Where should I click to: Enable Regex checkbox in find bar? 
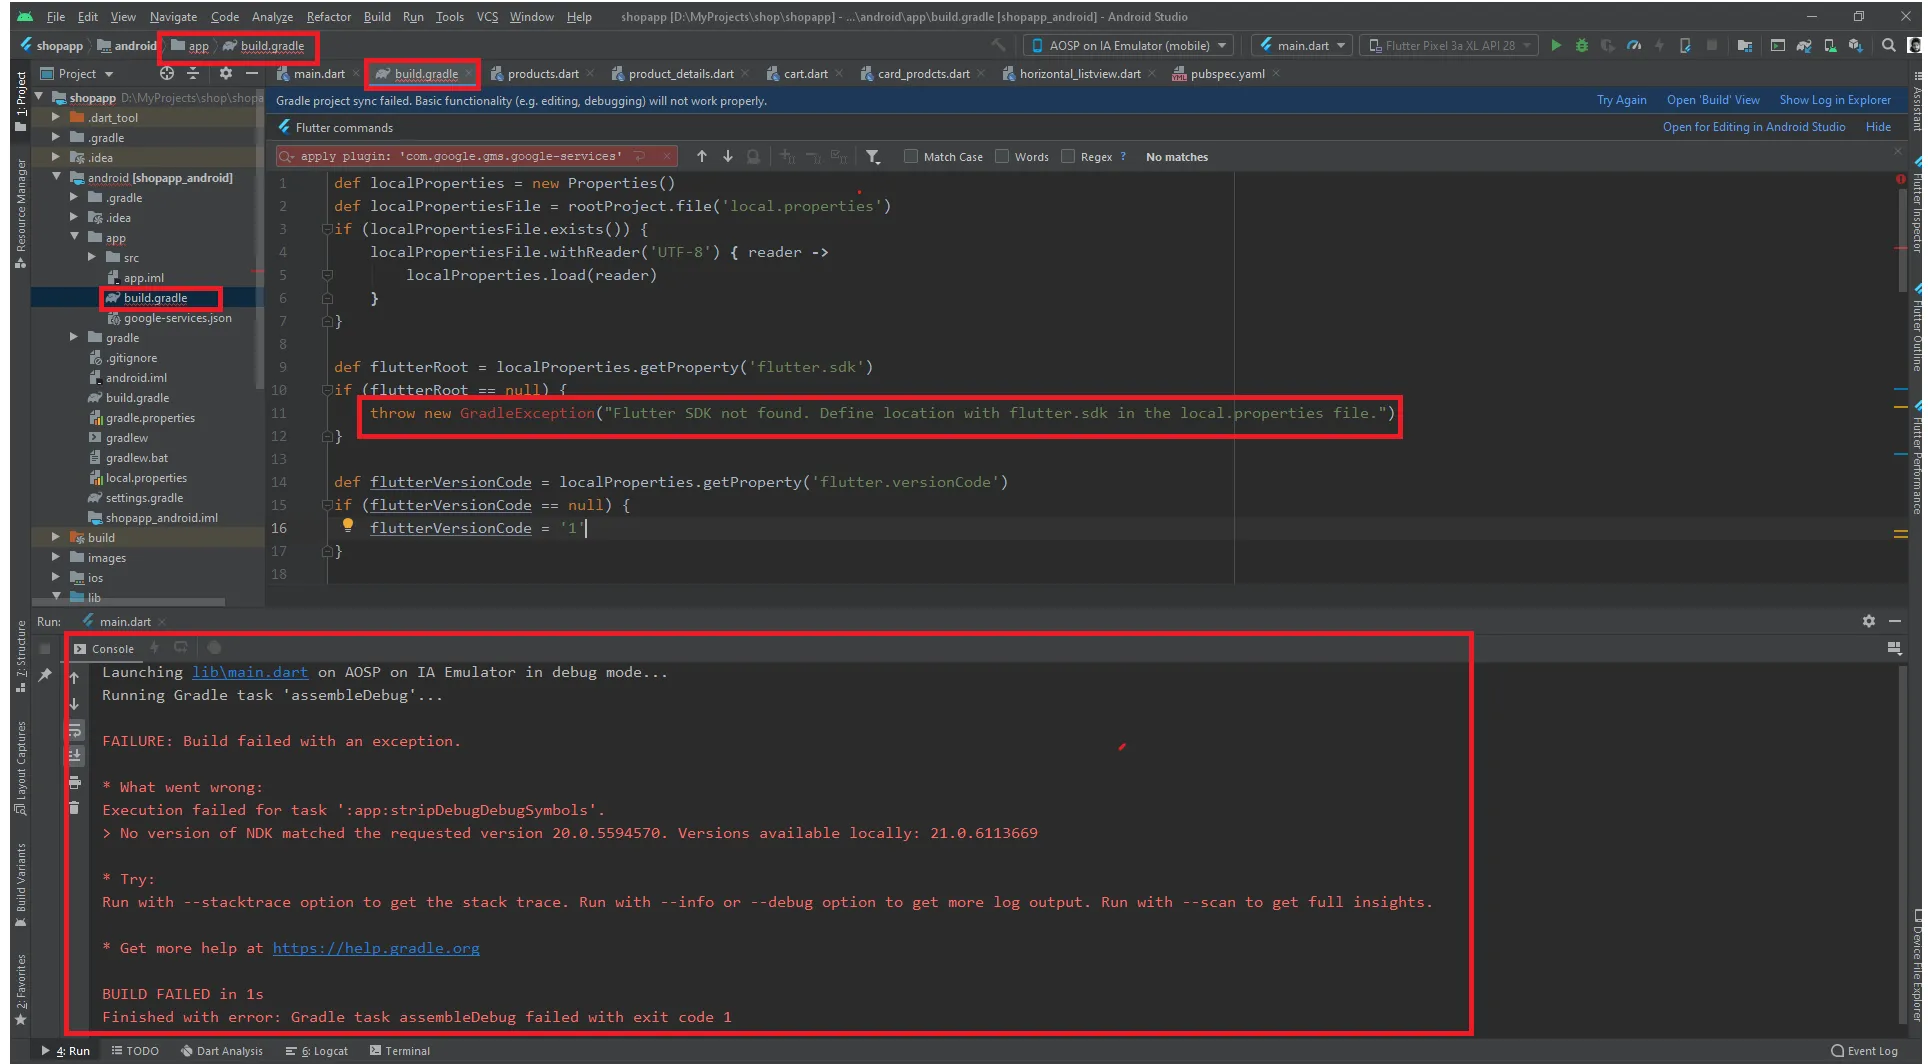(x=1068, y=156)
